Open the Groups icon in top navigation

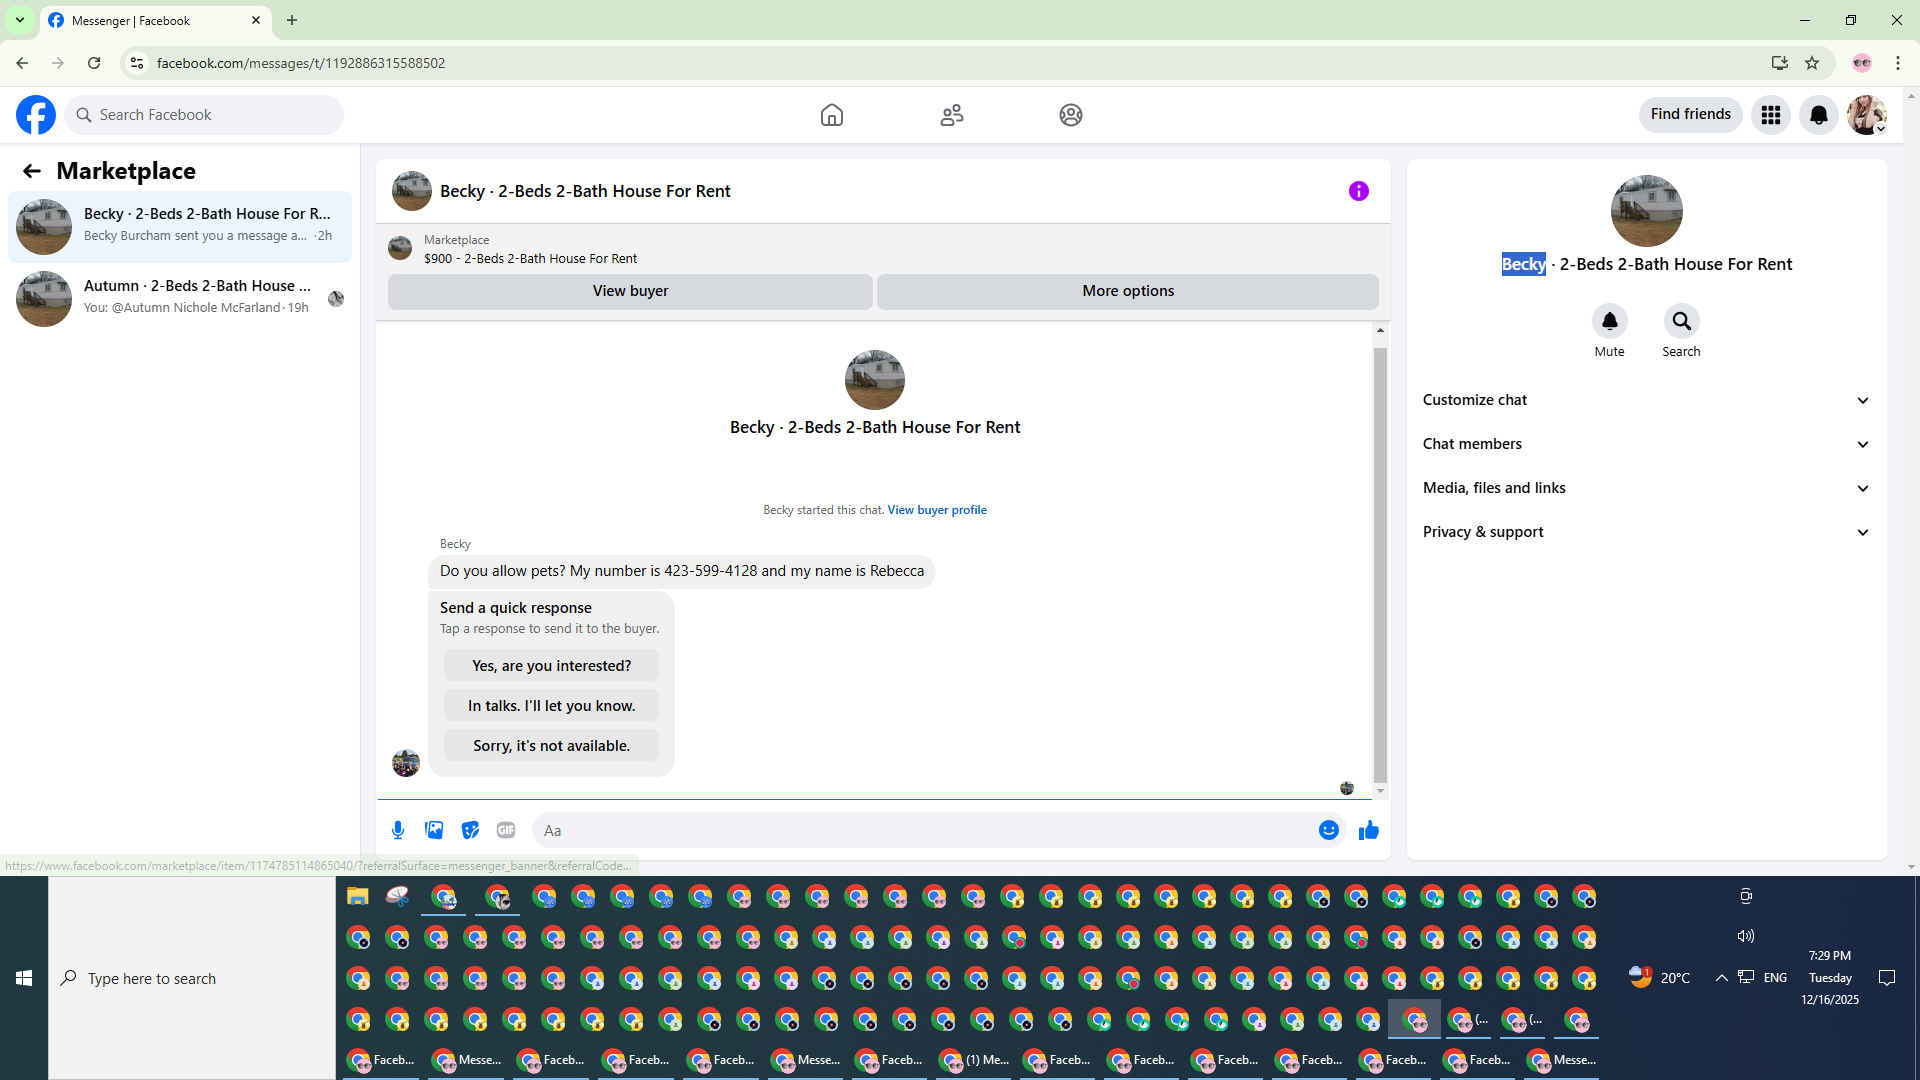tap(1071, 115)
